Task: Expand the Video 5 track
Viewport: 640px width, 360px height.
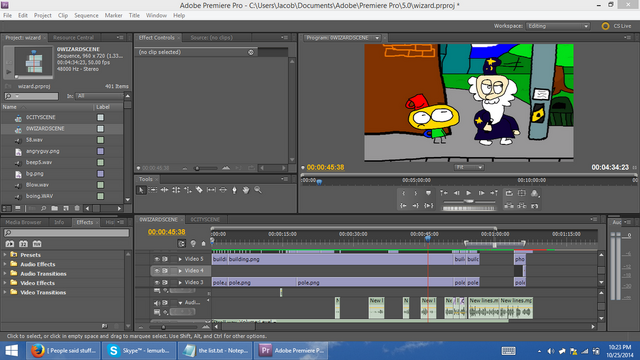Action: pyautogui.click(x=180, y=259)
